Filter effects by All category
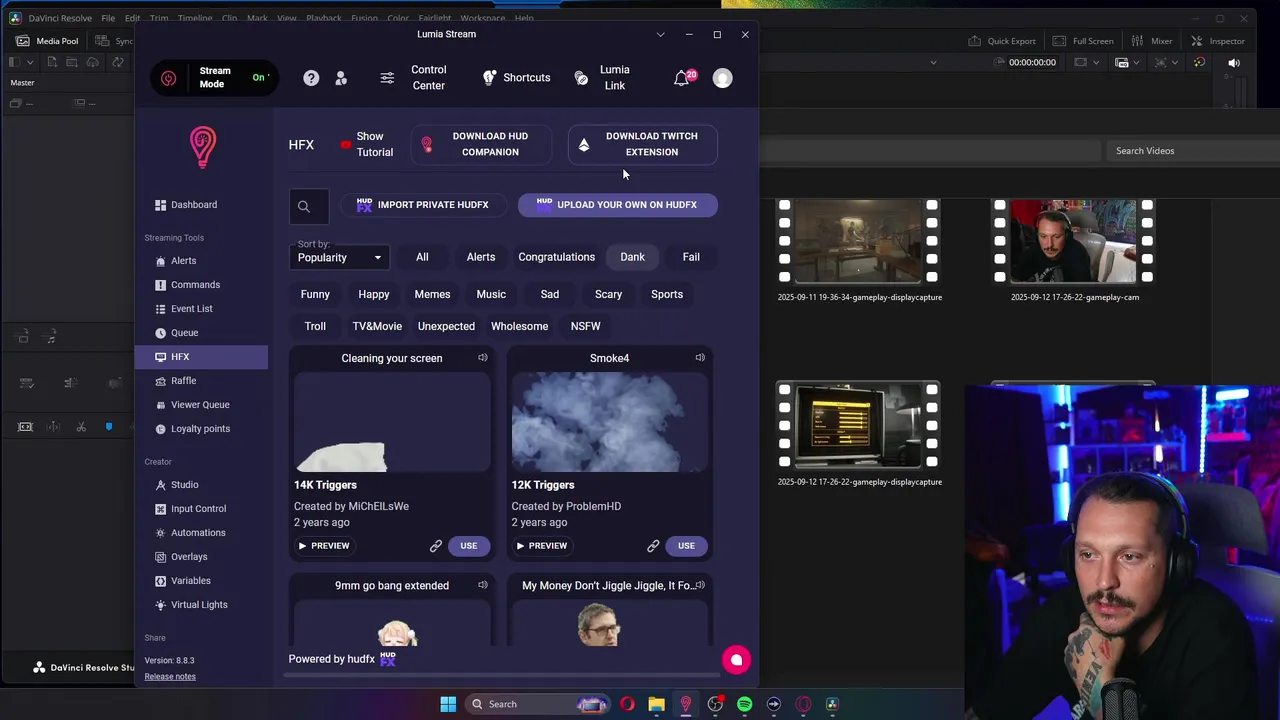Viewport: 1280px width, 720px height. point(422,257)
